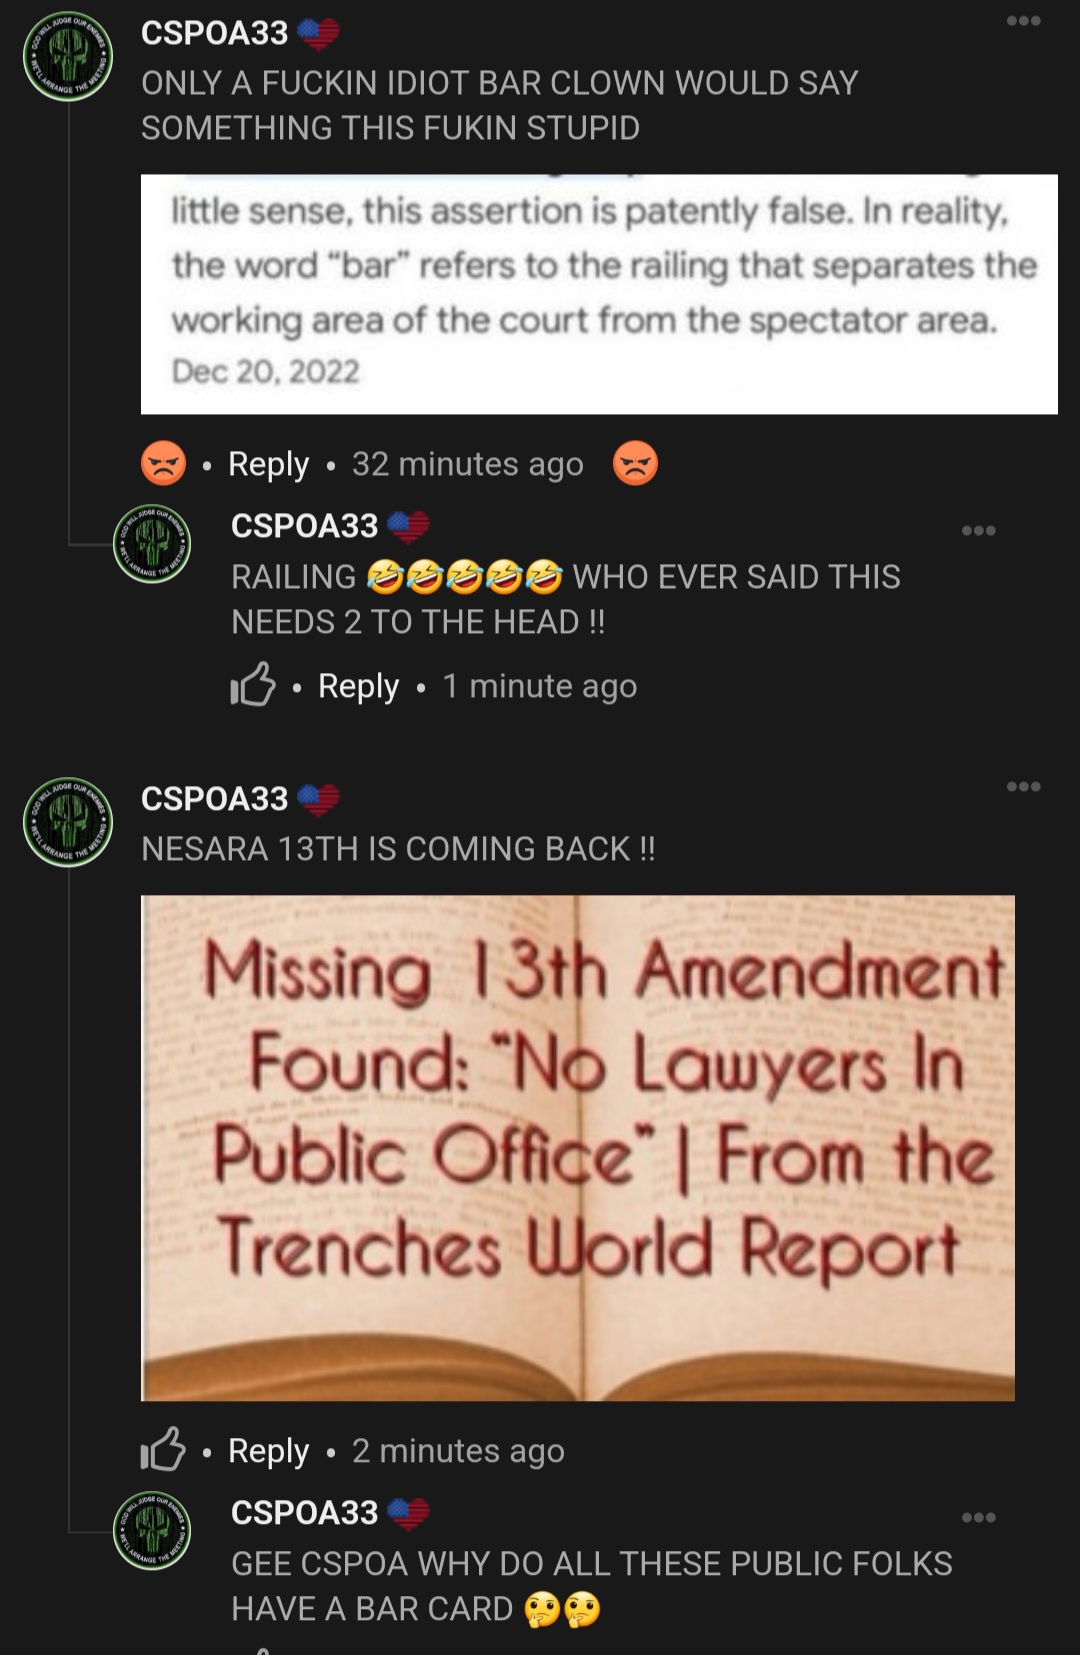Tap CSPOA33 avatar beside the BAR CARD reply
Image resolution: width=1080 pixels, height=1655 pixels.
click(x=152, y=1531)
